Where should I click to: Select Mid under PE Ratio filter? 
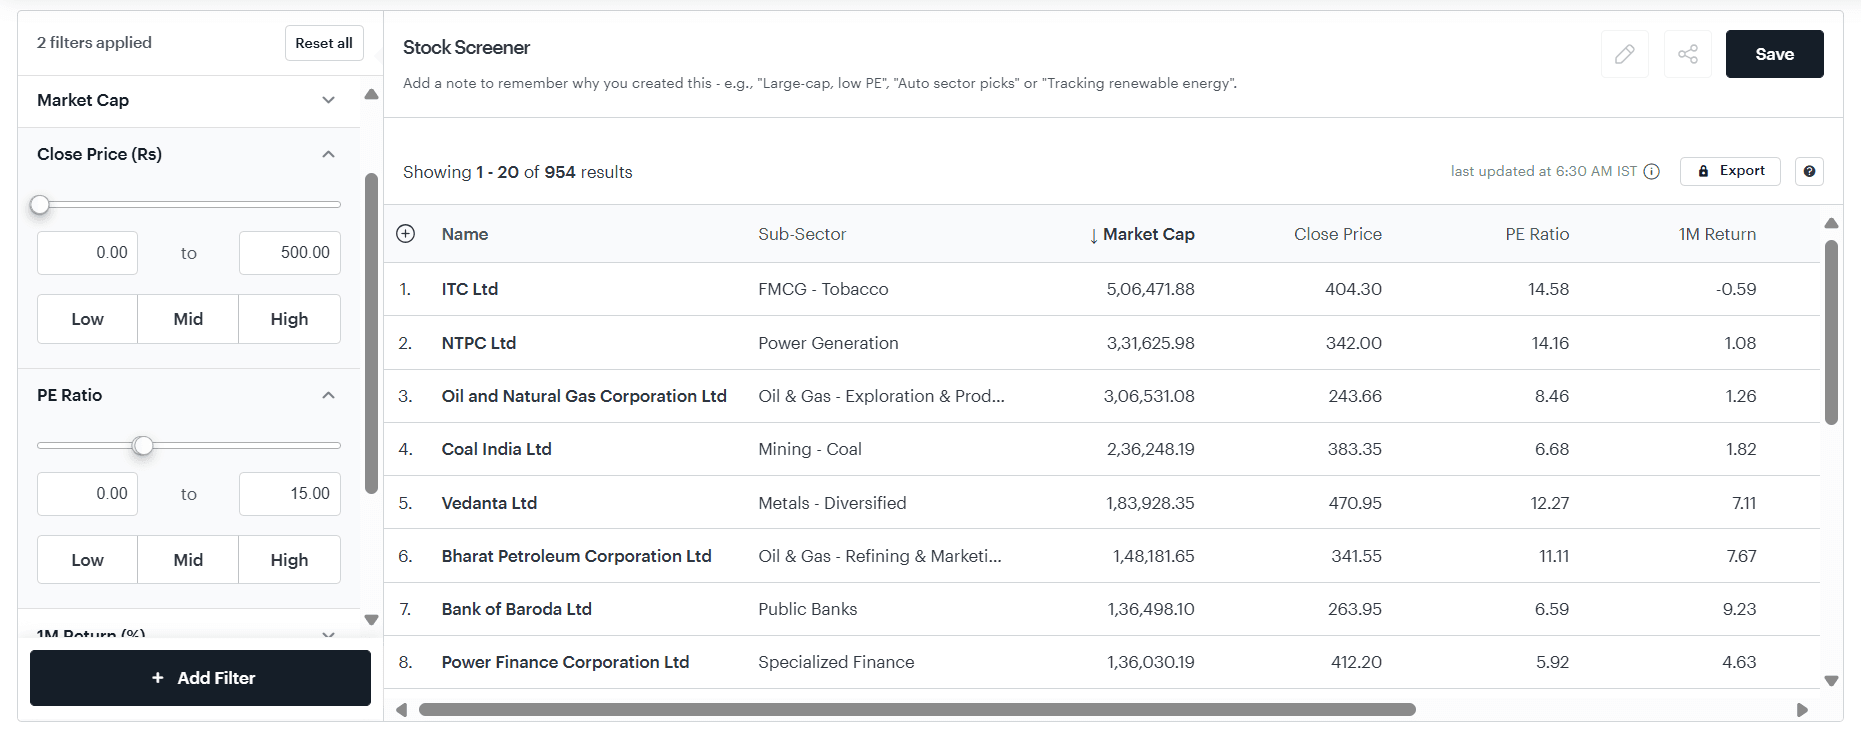pos(188,560)
